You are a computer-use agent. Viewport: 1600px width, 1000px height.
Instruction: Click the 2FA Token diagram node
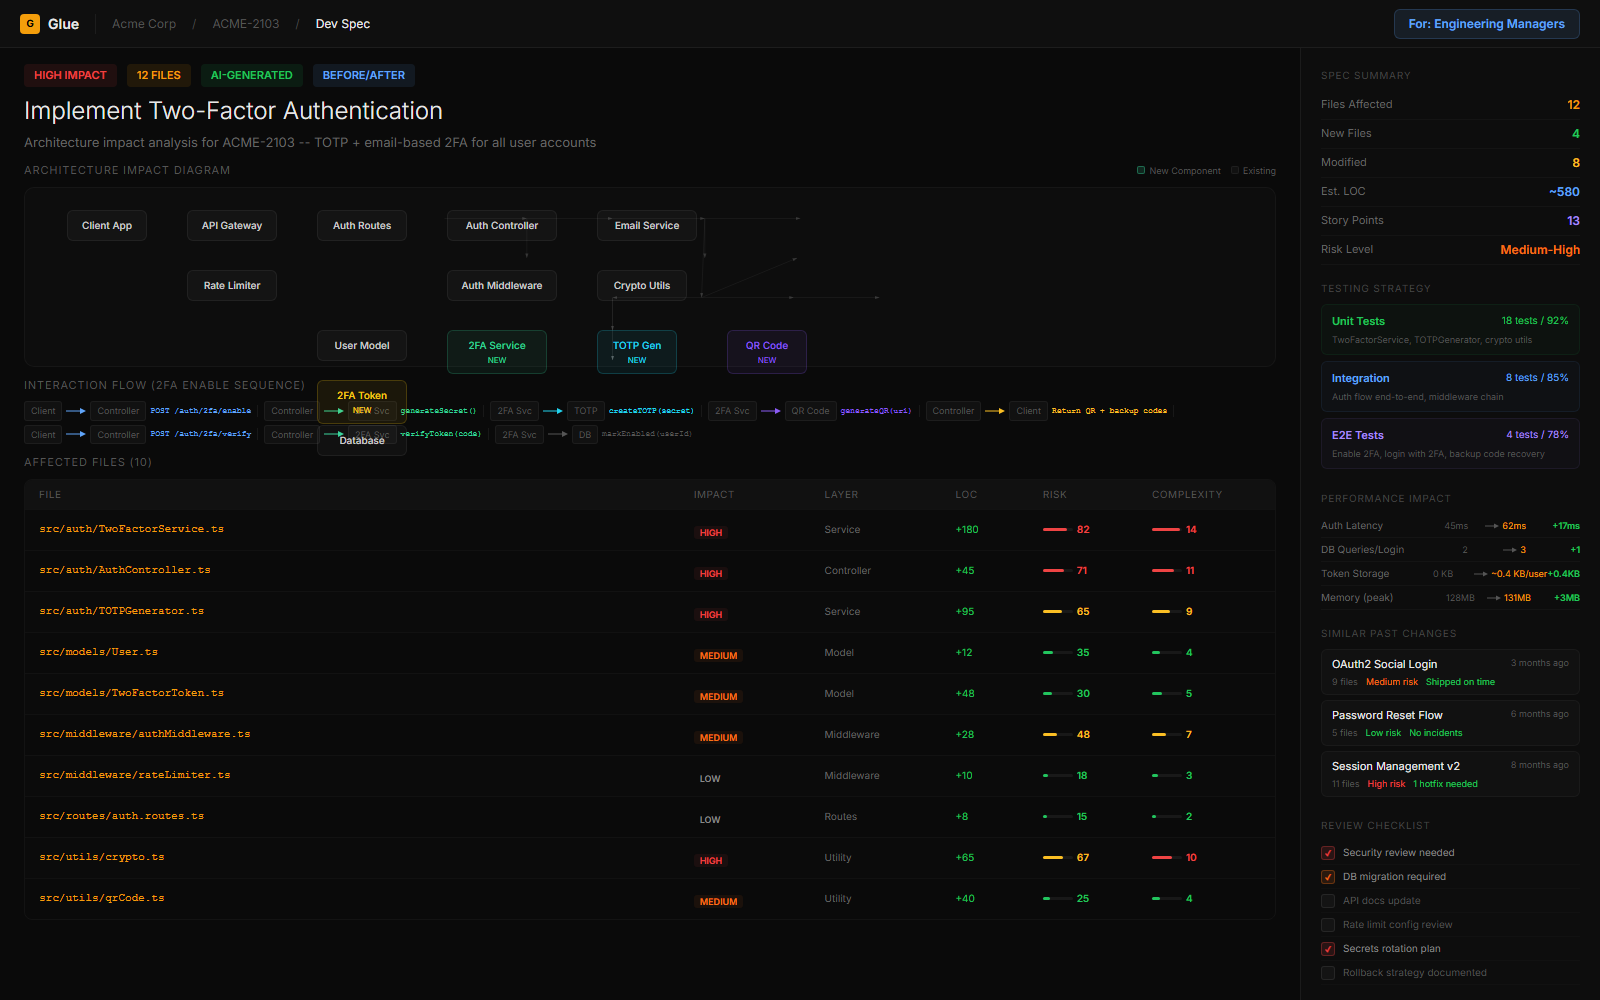pos(362,396)
